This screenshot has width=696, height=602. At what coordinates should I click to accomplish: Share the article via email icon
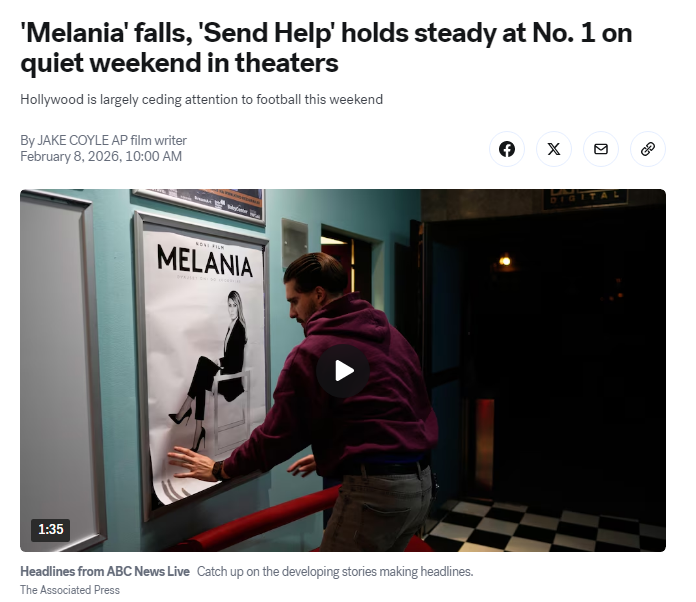[x=601, y=149]
